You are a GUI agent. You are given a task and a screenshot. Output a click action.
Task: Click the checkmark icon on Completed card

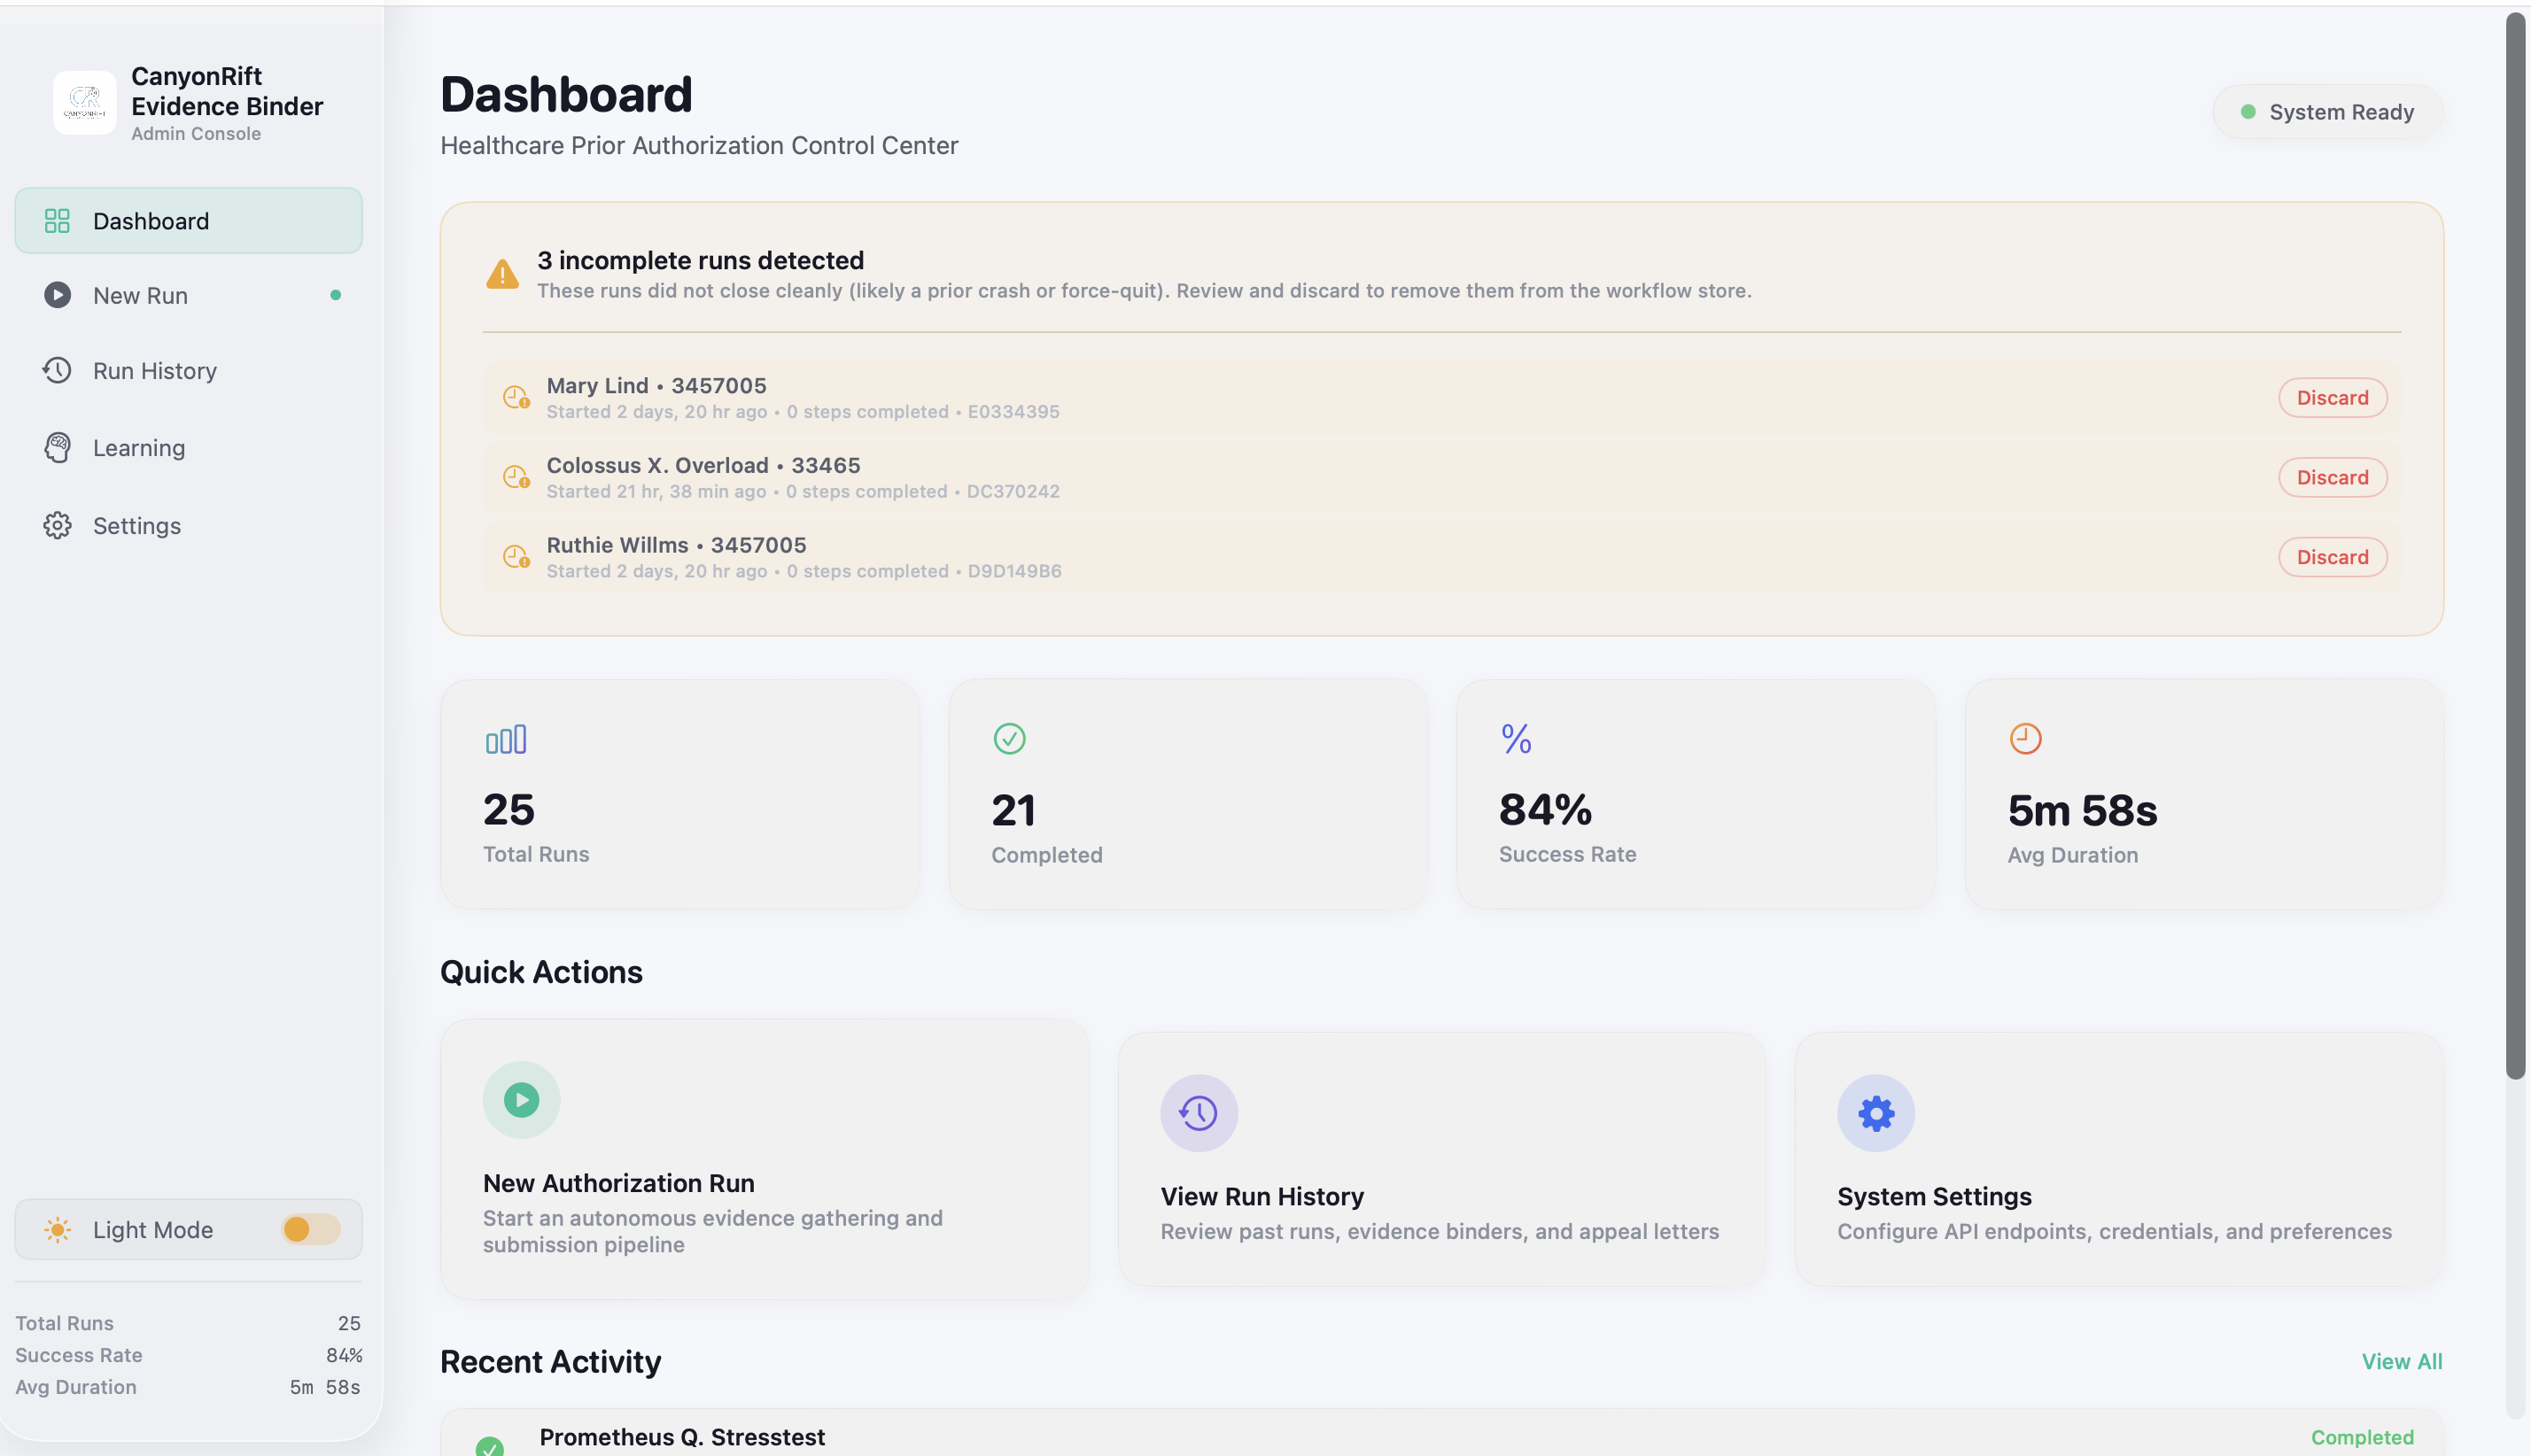pyautogui.click(x=1009, y=739)
